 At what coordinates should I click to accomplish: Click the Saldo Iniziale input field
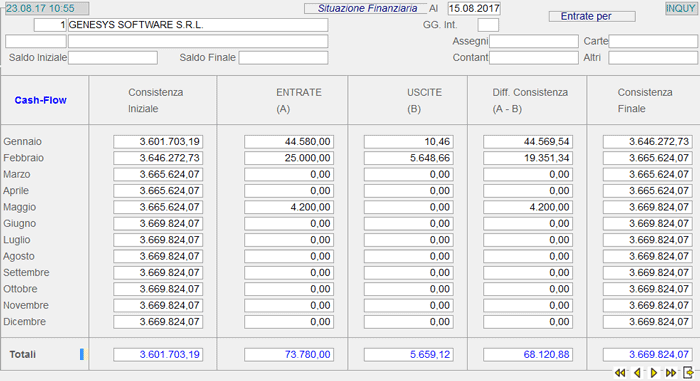(112, 58)
